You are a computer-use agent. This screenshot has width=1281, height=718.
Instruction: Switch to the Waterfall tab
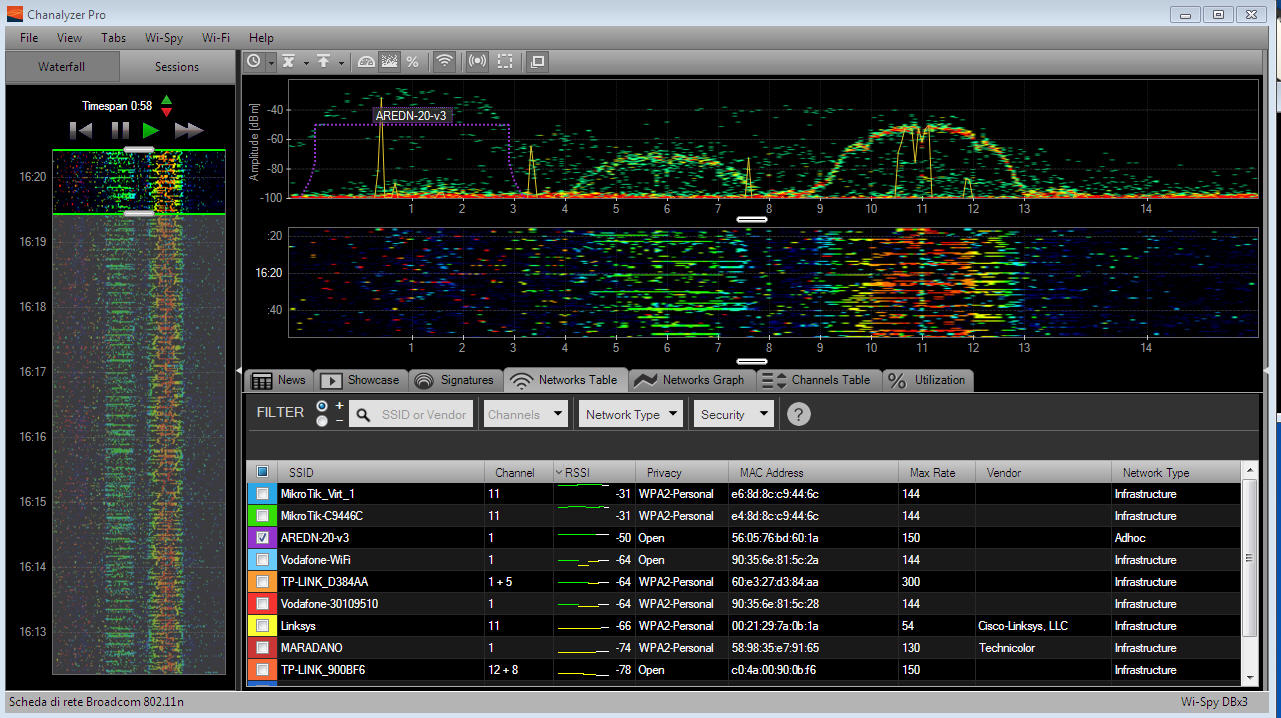click(63, 67)
